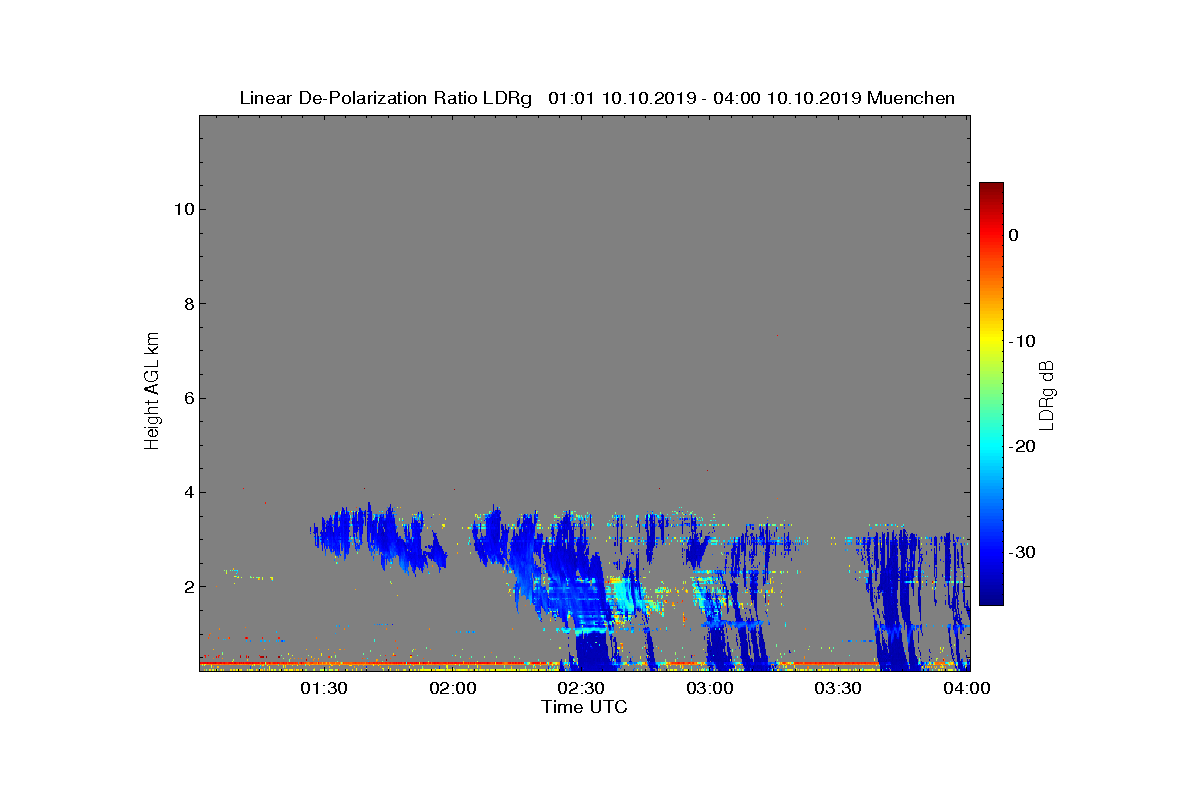Image resolution: width=1200 pixels, height=800 pixels.
Task: Click the '03:30' time tick label
Action: [838, 688]
